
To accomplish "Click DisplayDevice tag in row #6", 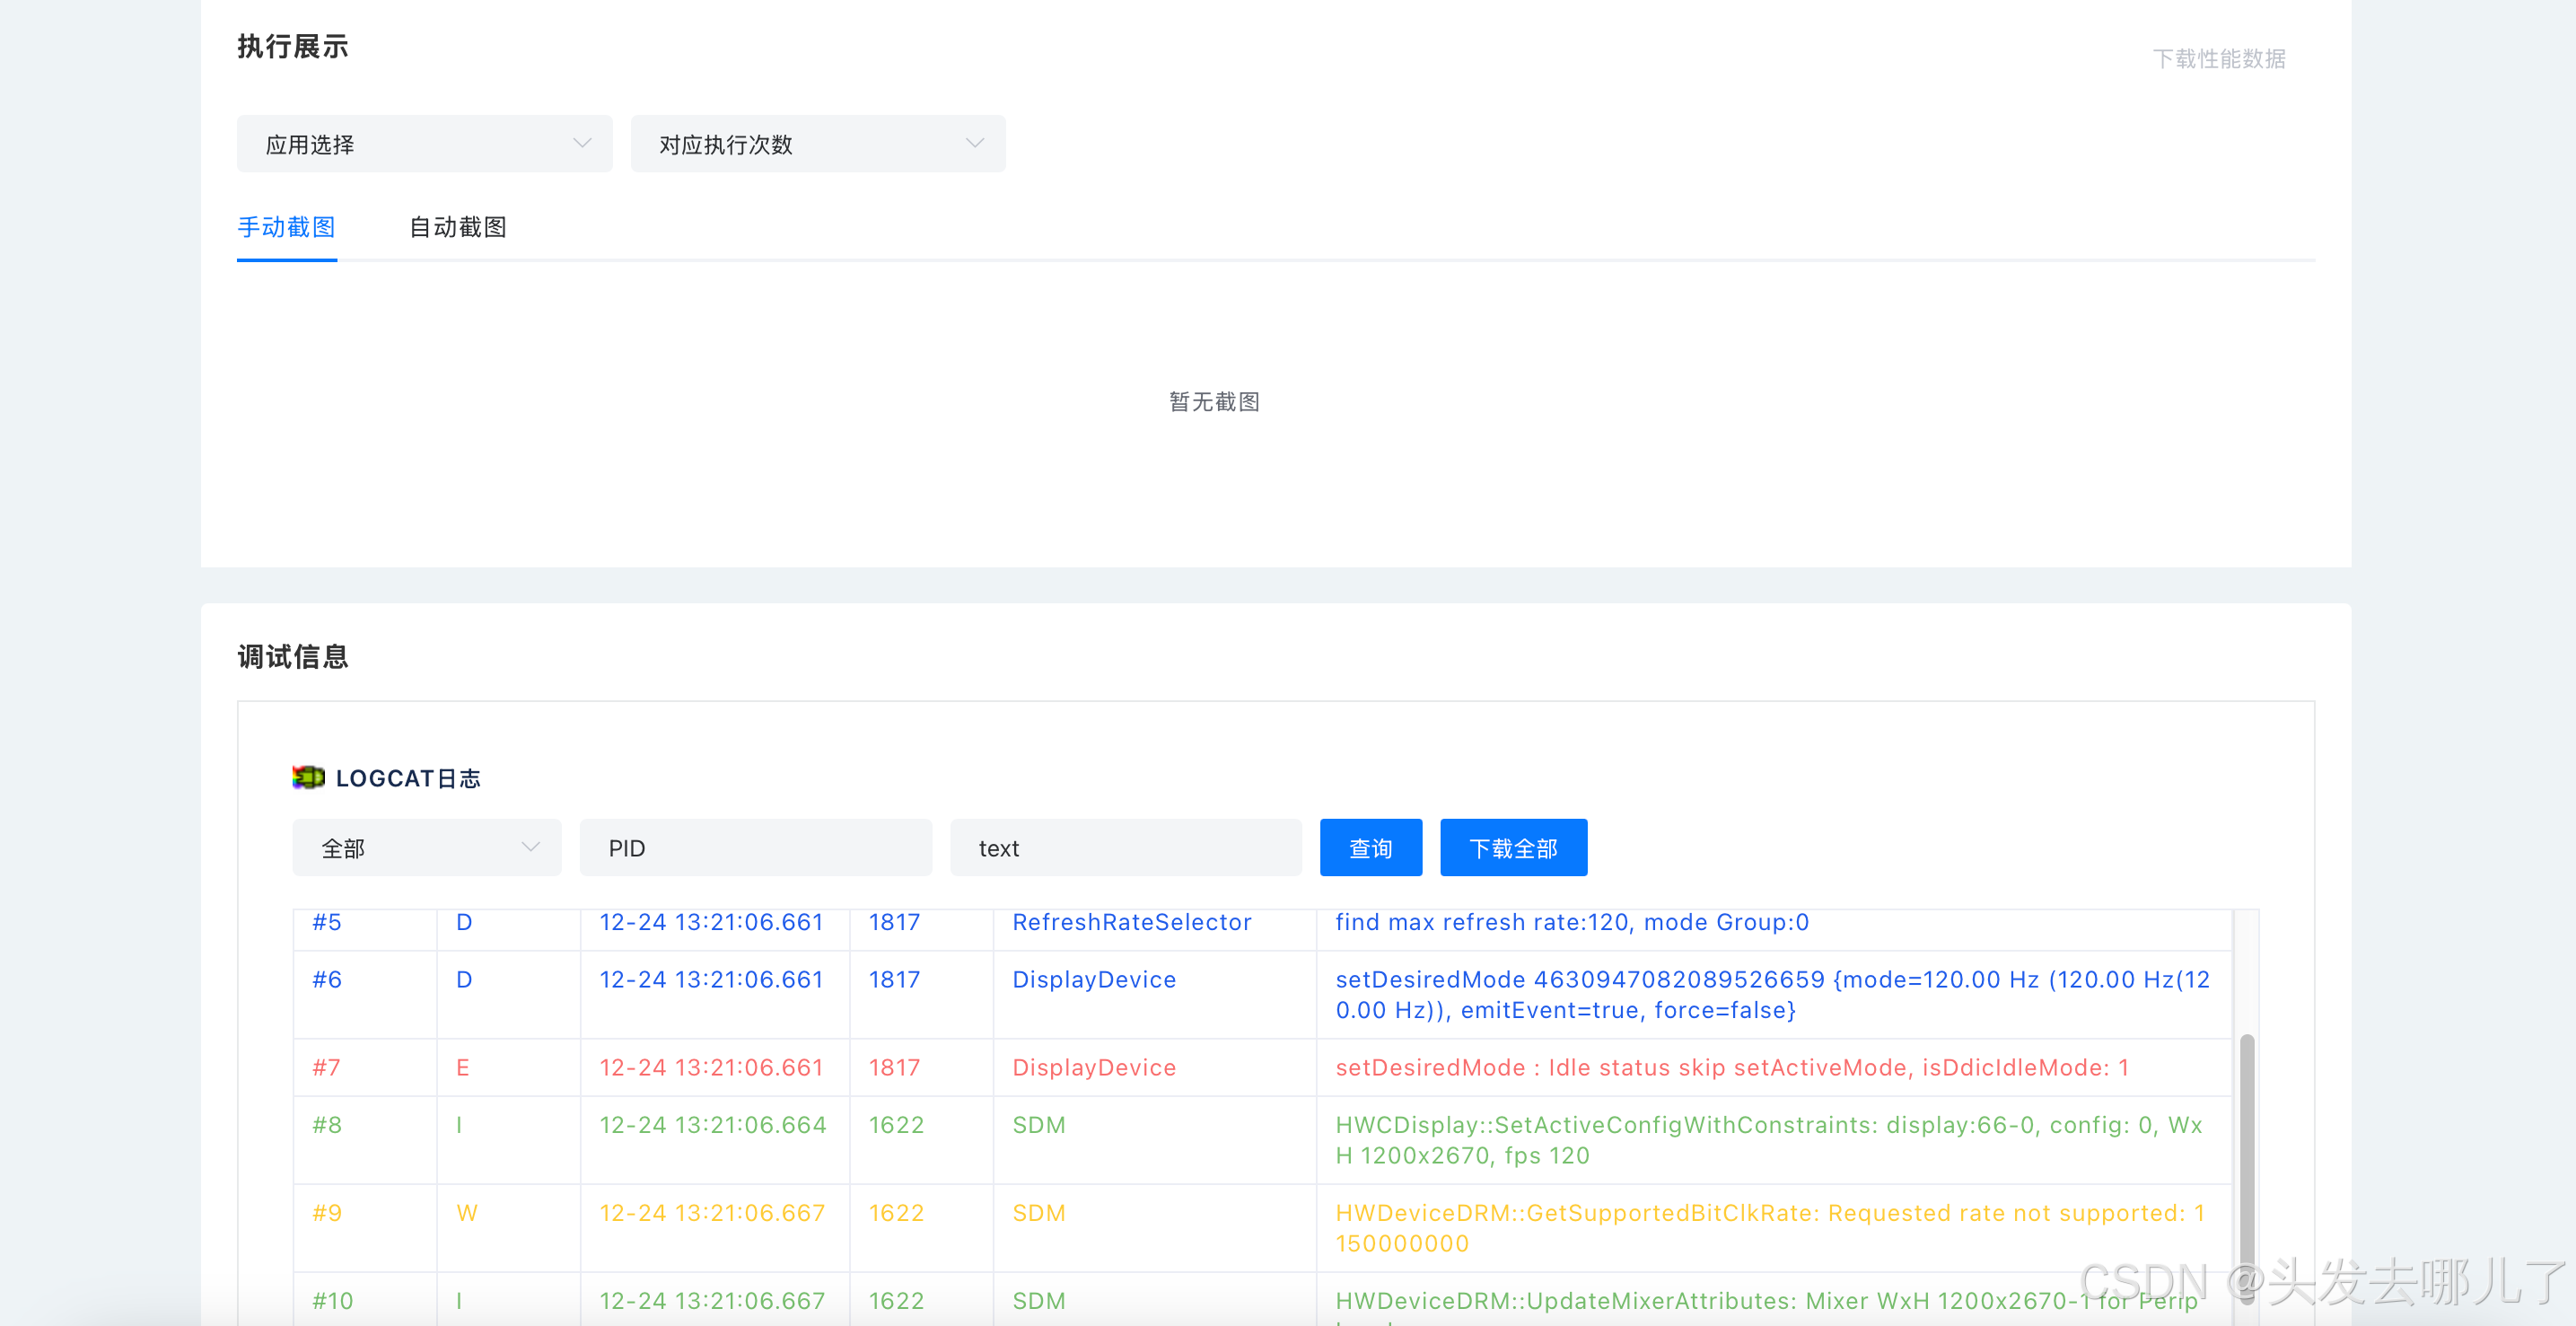I will [x=1093, y=979].
